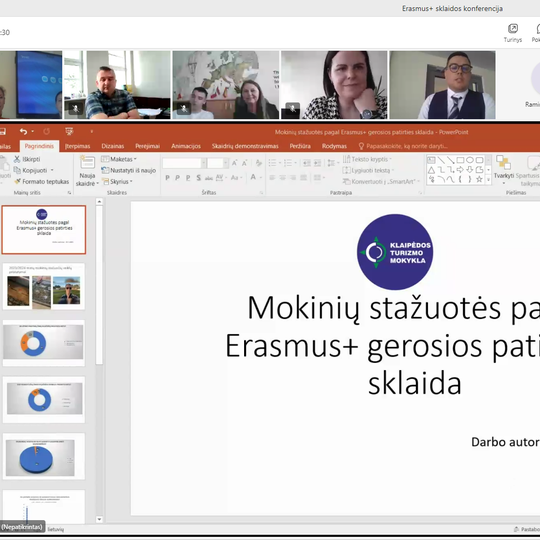Click the numbered list icon
Viewport: 540px width, 540px height.
coord(288,163)
